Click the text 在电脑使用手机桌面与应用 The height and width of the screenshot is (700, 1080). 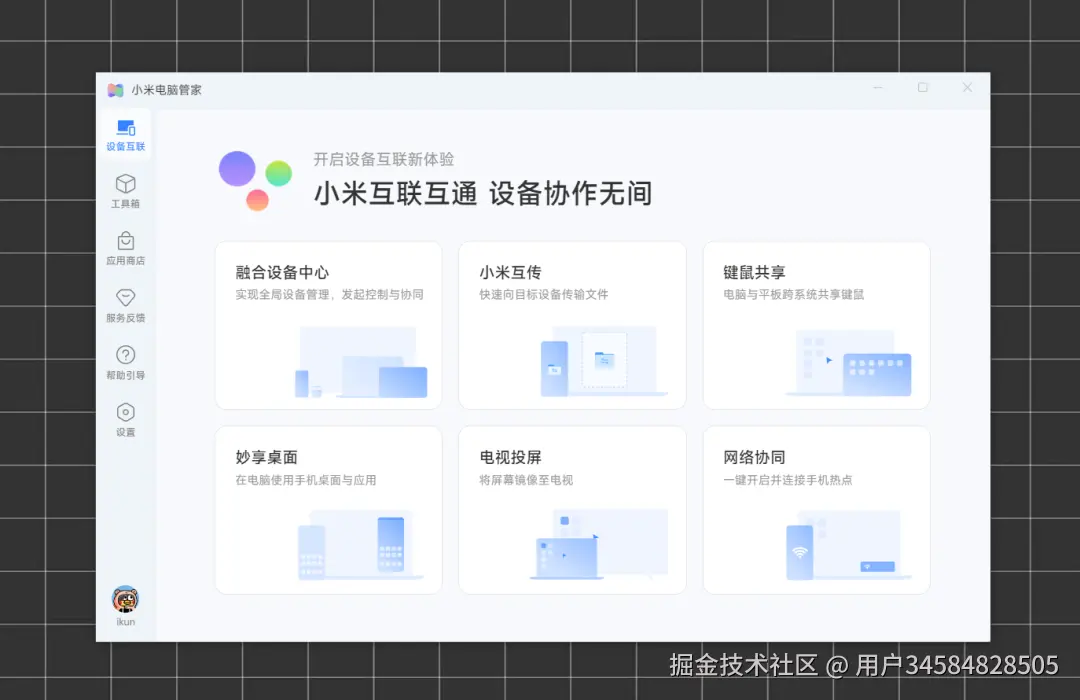pyautogui.click(x=306, y=480)
